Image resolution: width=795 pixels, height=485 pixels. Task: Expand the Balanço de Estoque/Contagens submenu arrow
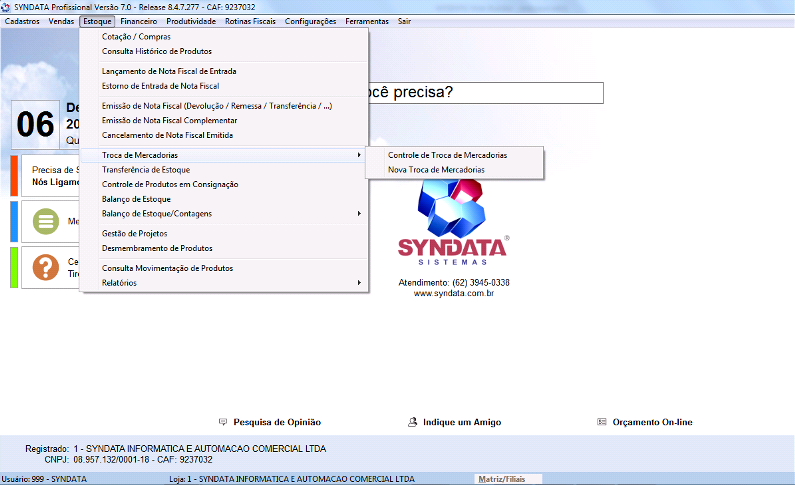point(359,214)
